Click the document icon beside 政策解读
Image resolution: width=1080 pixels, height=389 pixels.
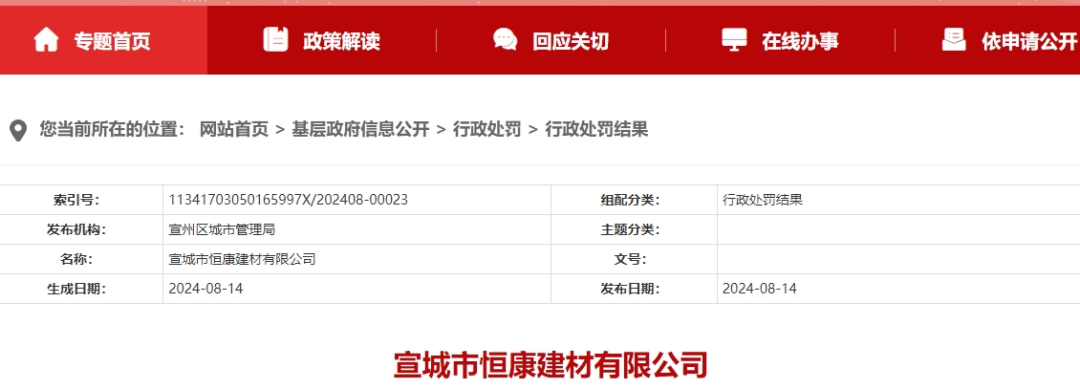coord(276,39)
